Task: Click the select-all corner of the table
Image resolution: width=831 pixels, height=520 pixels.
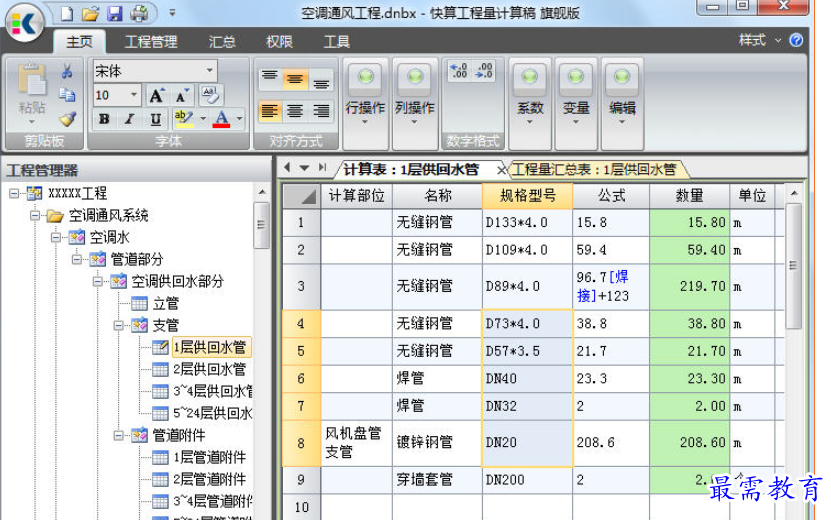Action: point(302,196)
